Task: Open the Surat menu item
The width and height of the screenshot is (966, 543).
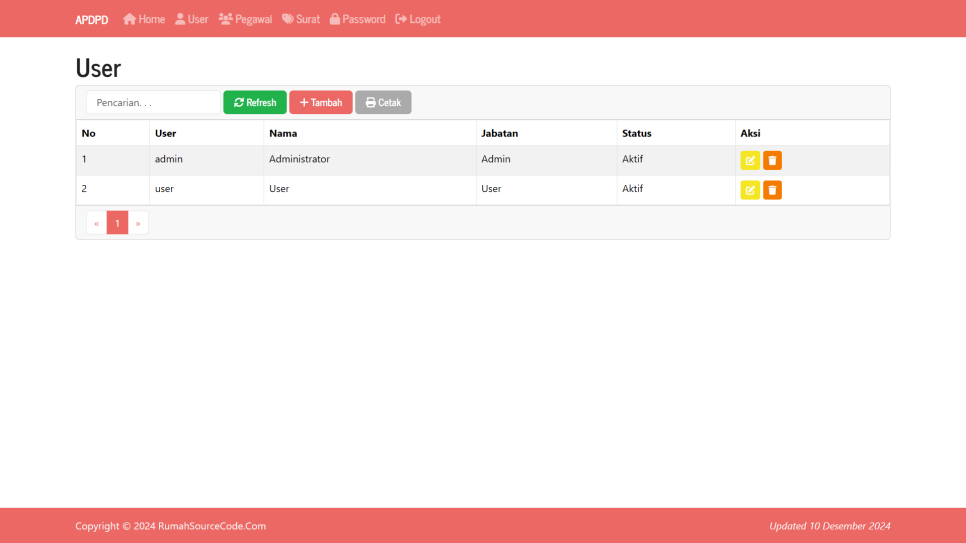Action: pyautogui.click(x=301, y=19)
